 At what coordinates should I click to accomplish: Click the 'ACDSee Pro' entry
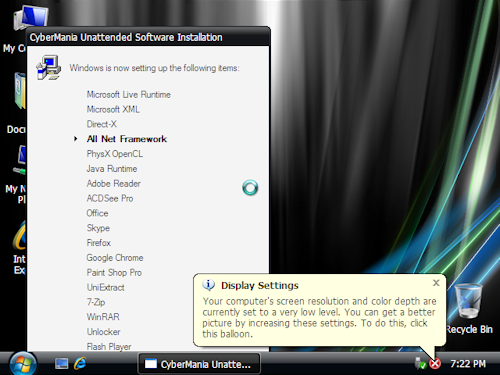pos(110,198)
